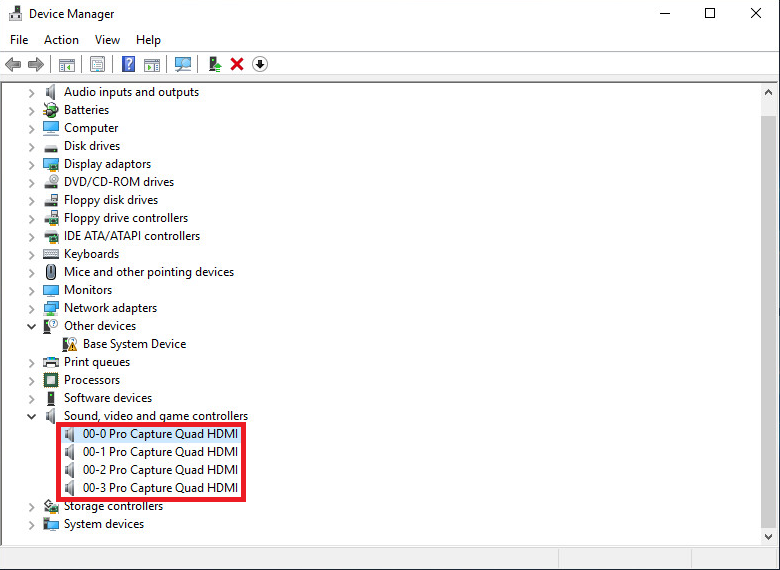Expand the IDE ATA/ATAPI controllers node
The height and width of the screenshot is (570, 780).
pyautogui.click(x=31, y=237)
